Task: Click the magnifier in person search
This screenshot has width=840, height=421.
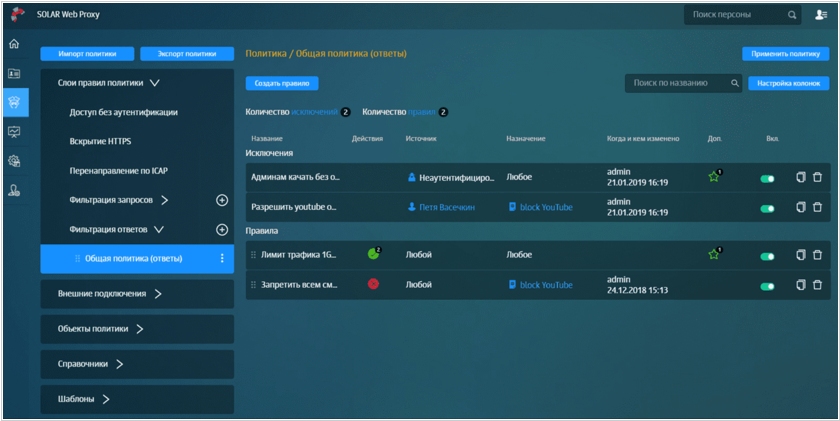Action: 792,15
